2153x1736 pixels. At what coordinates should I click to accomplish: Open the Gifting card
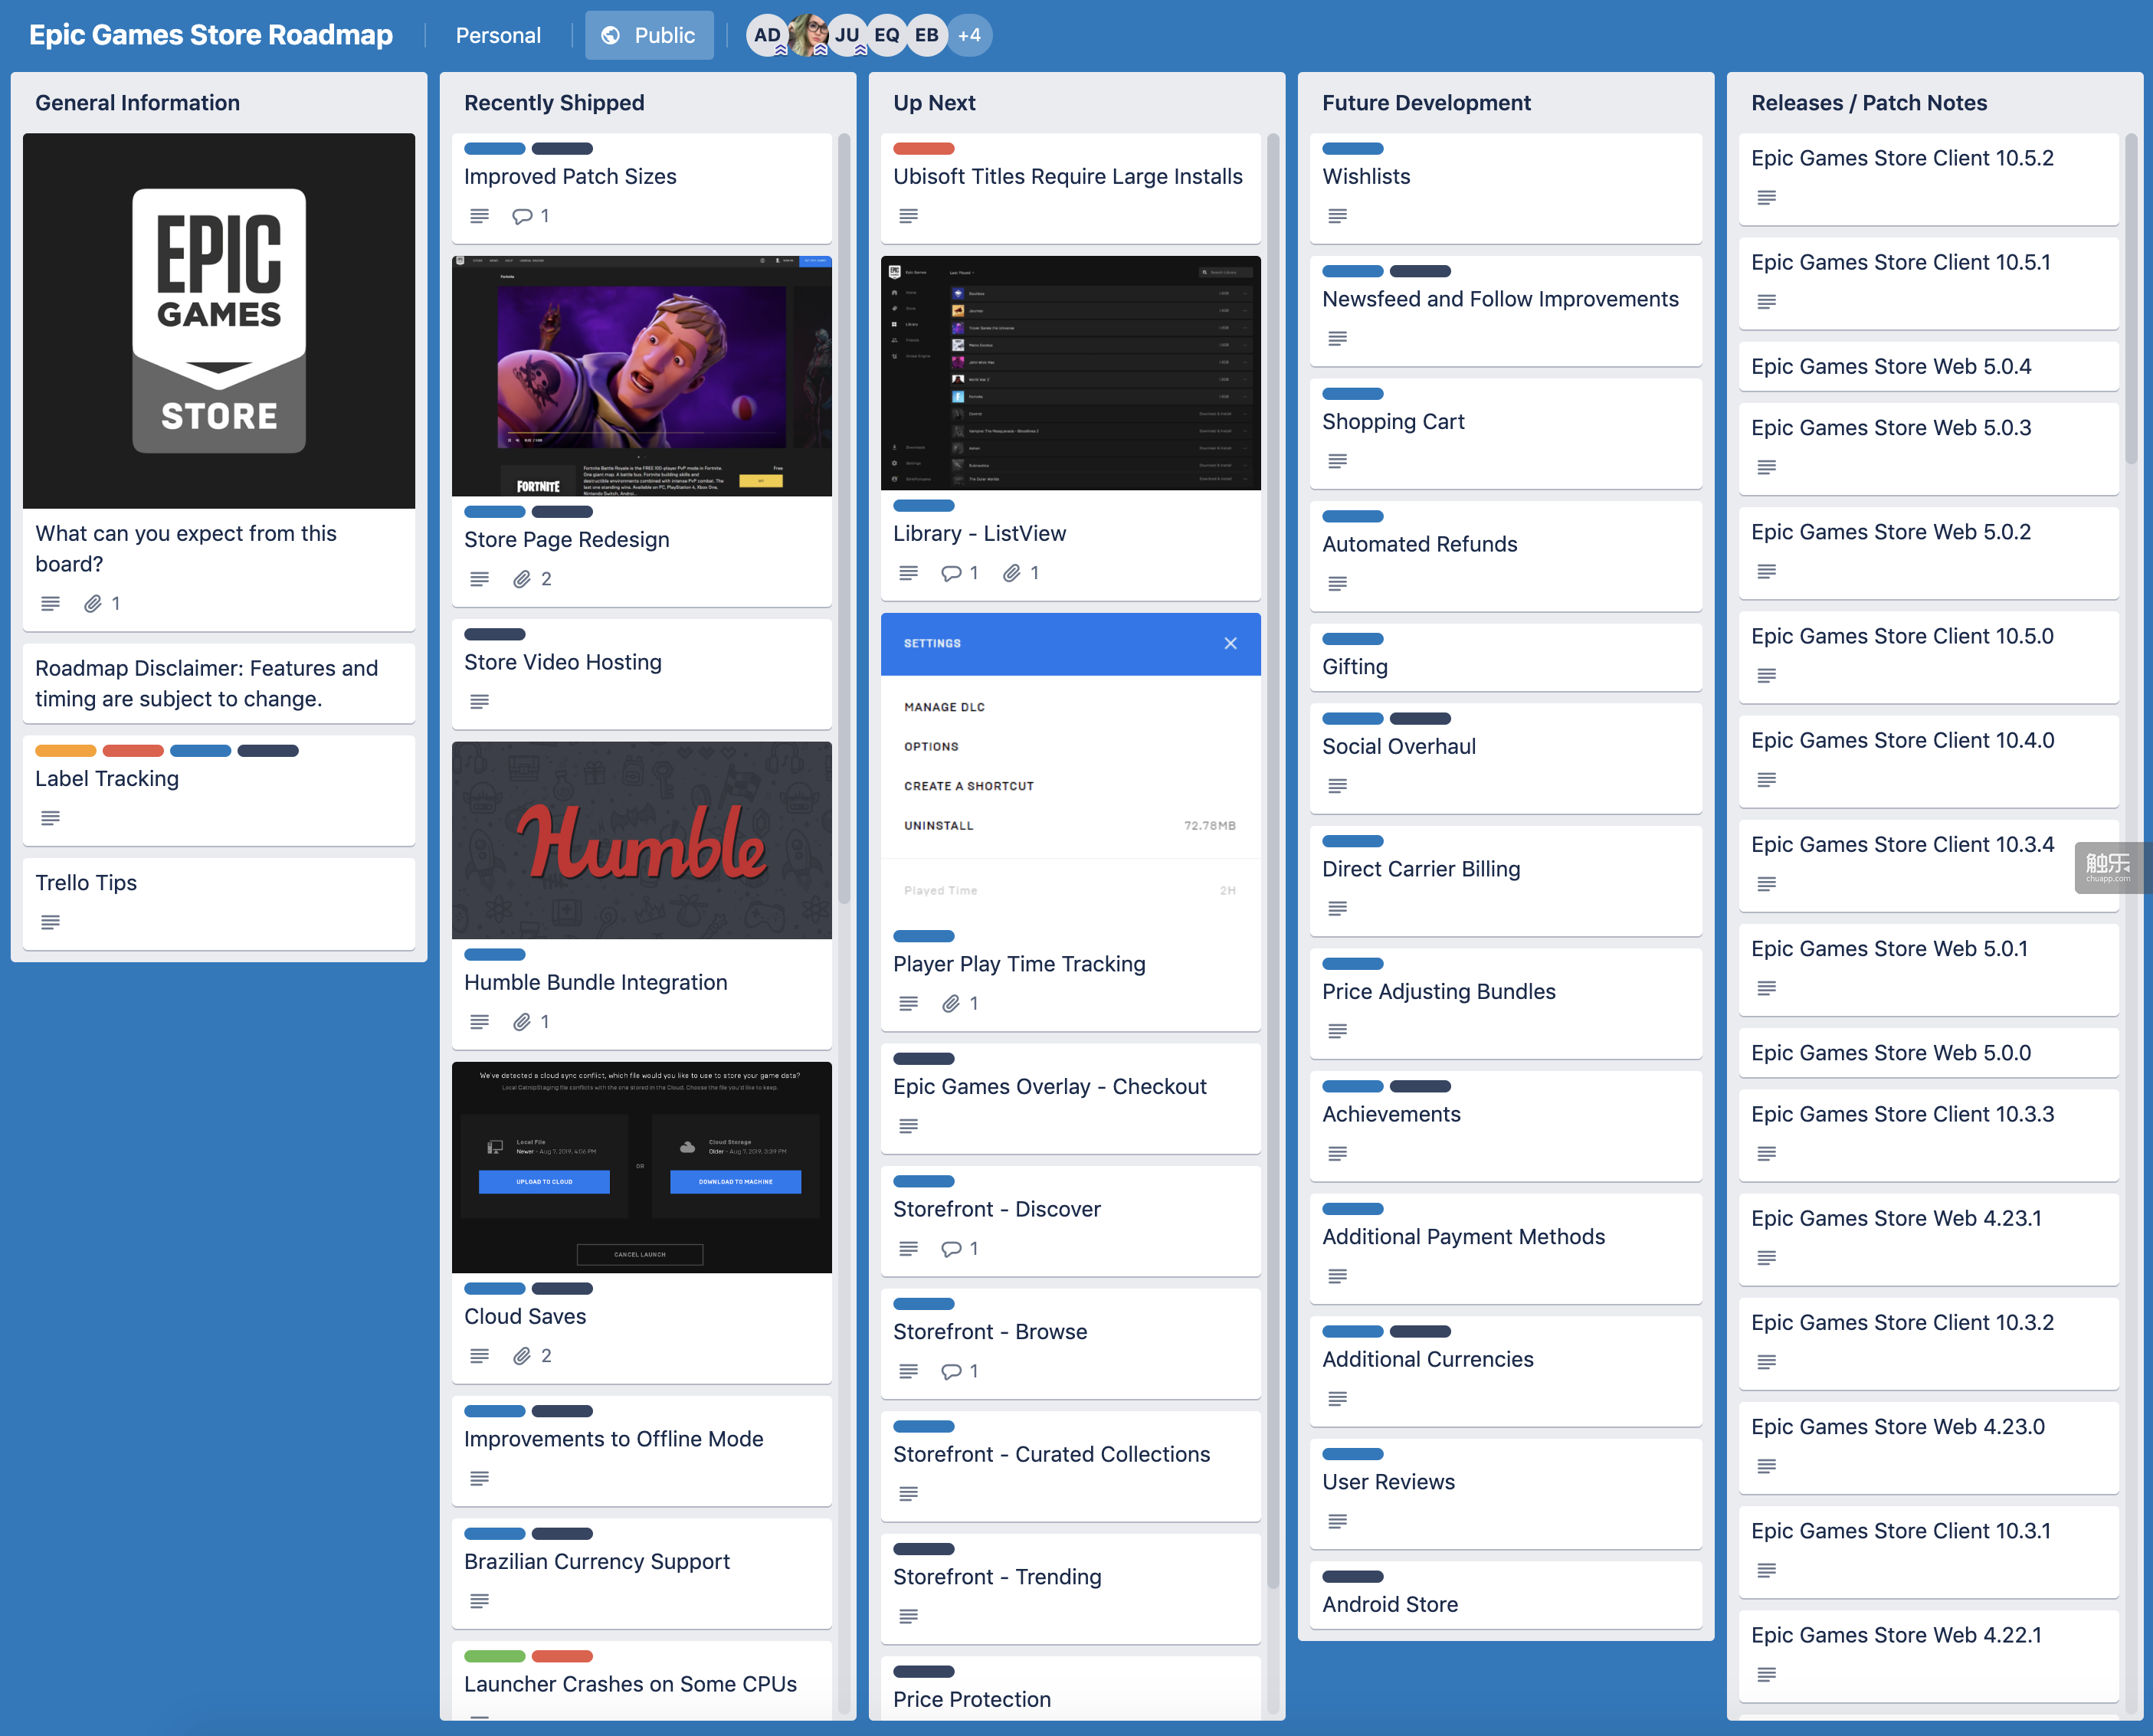(1506, 657)
